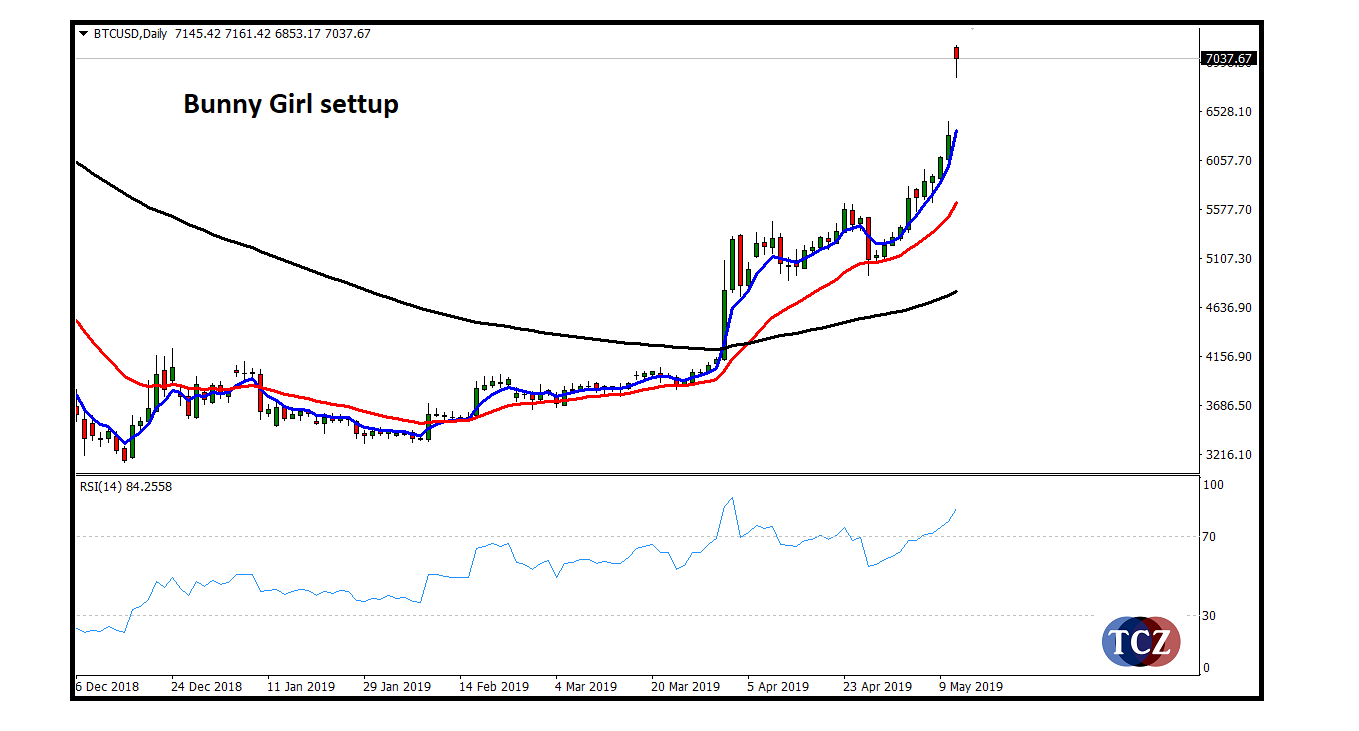Click the 'Bunny Girl settup' title text

[291, 103]
